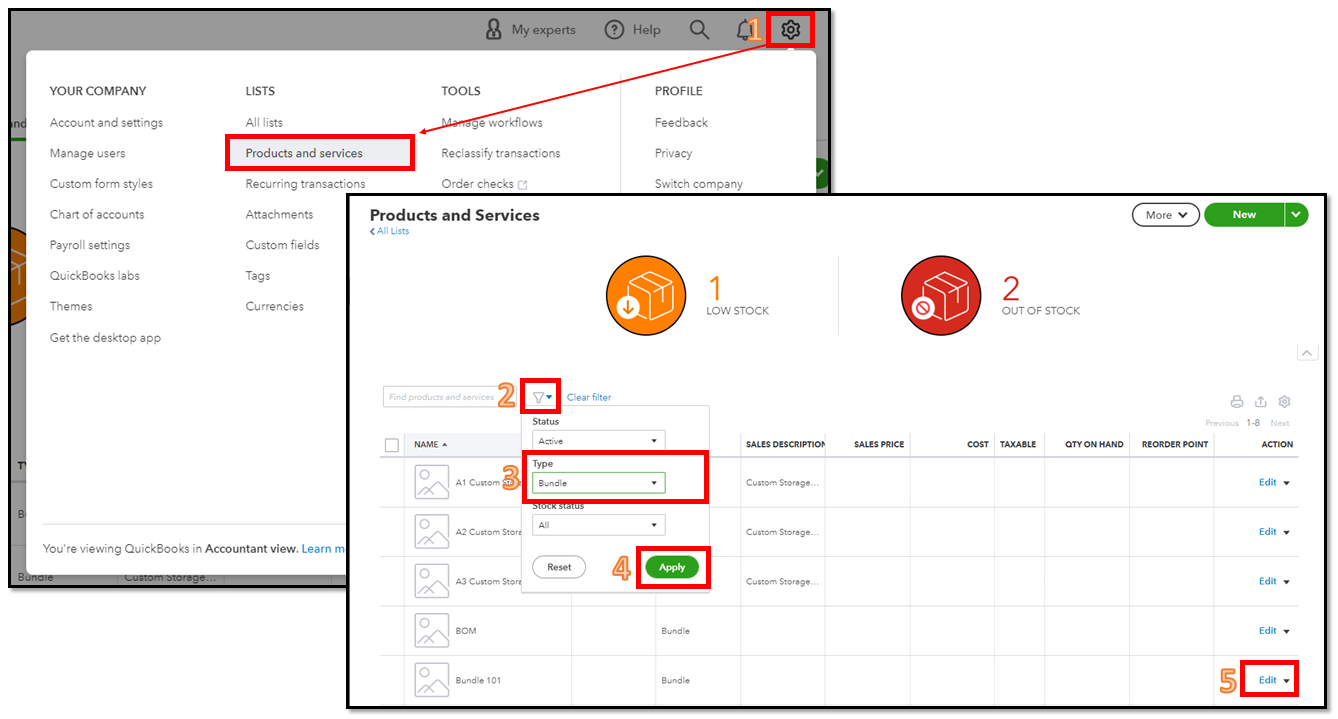Image resolution: width=1338 pixels, height=719 pixels.
Task: Click the green New button
Action: pos(1244,214)
